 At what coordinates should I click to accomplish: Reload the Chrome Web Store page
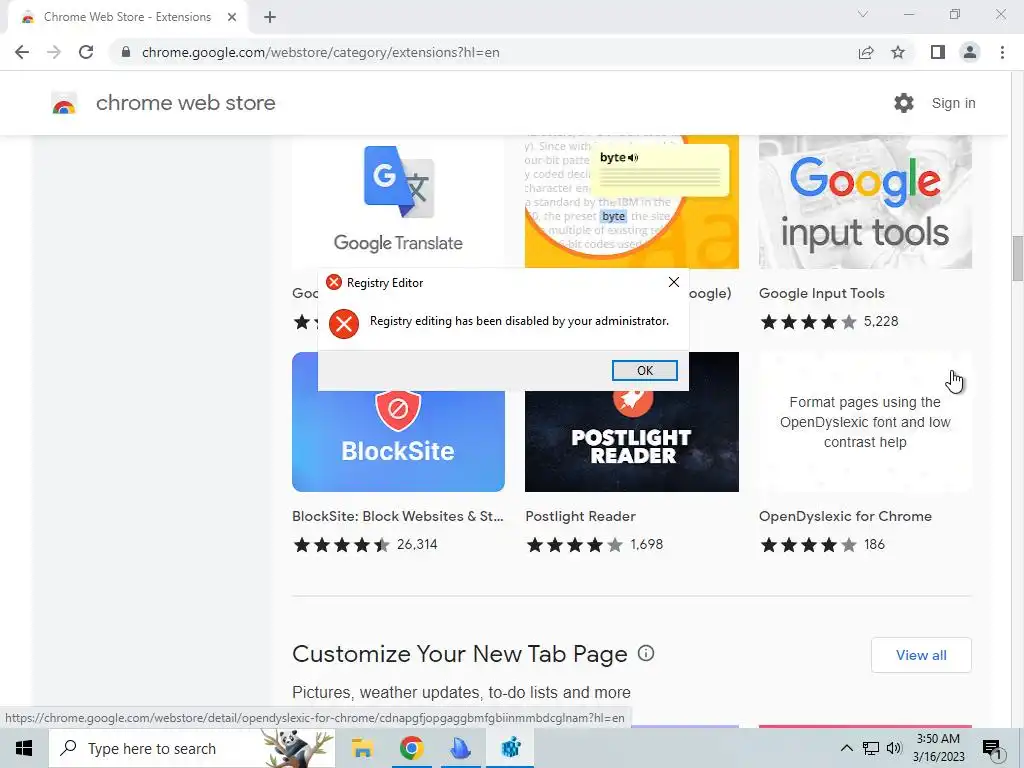click(86, 52)
